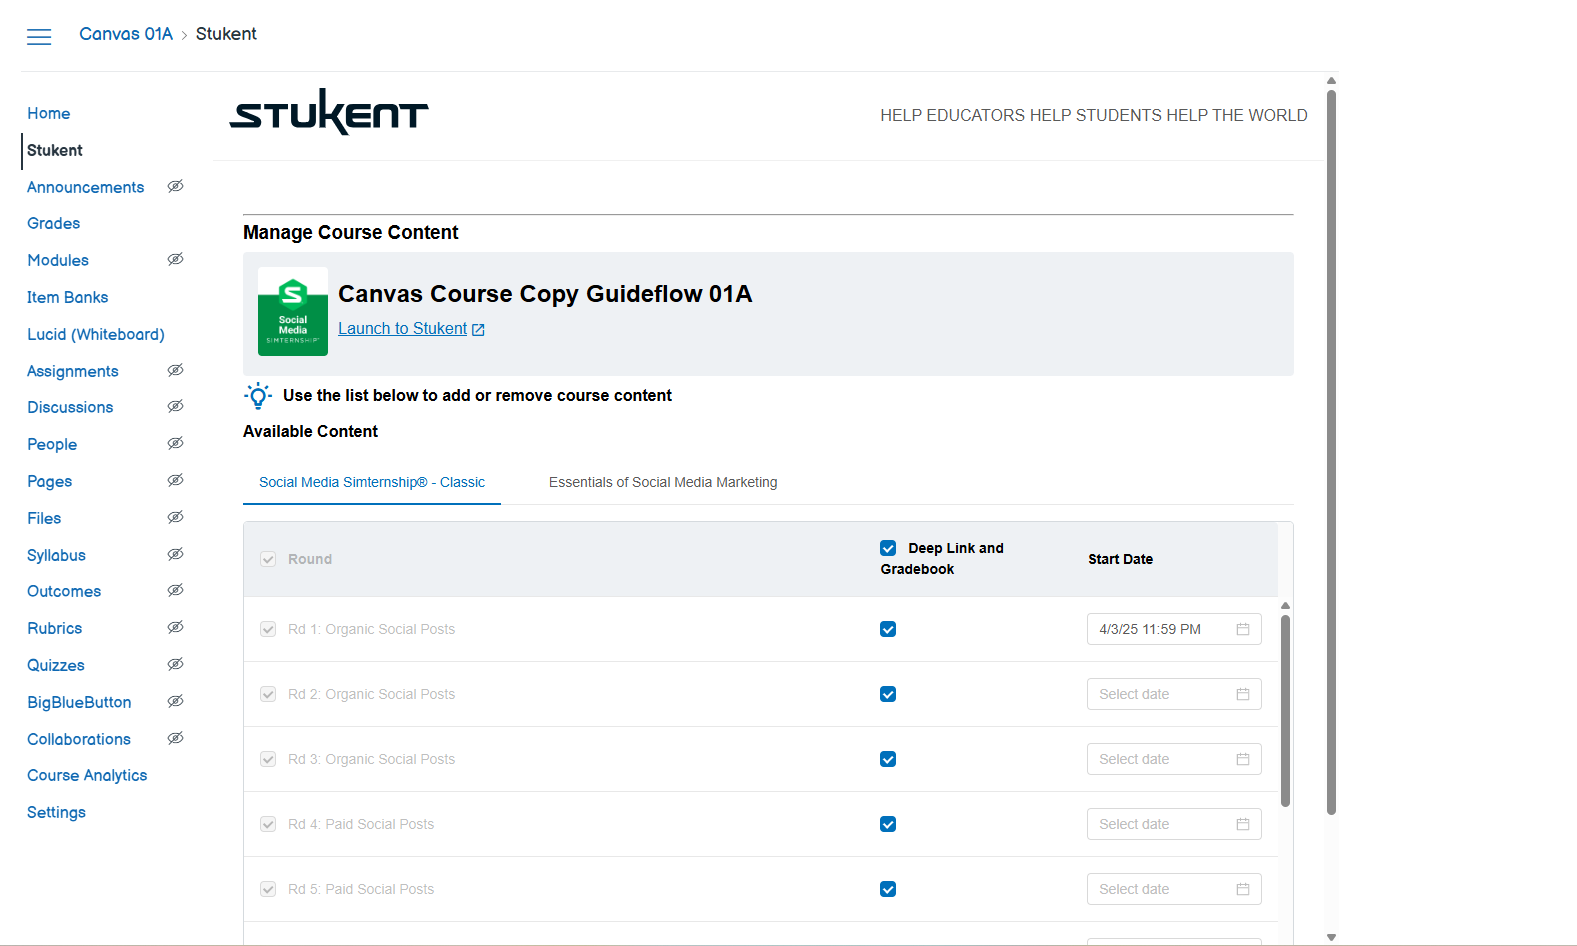The width and height of the screenshot is (1577, 946).
Task: Toggle Deep Link checkbox for Rd 4 Paid Social Posts
Action: (888, 824)
